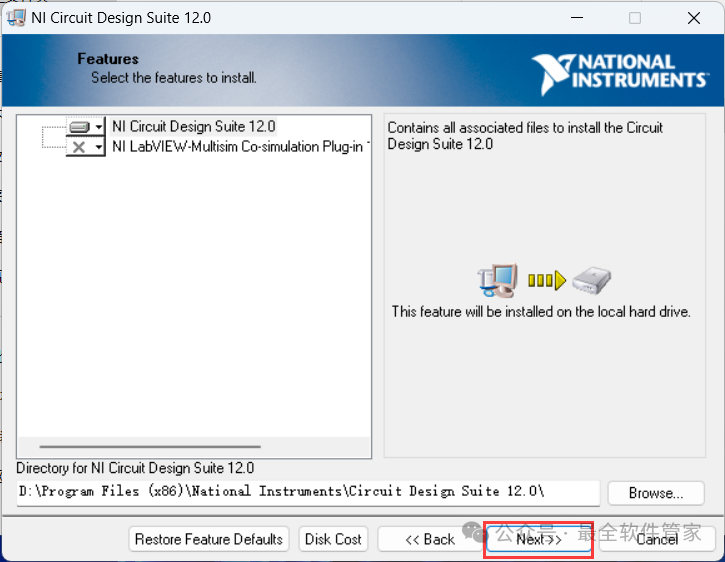Click the hard drive icon beside NI Circuit Design Suite 12.0

point(80,127)
